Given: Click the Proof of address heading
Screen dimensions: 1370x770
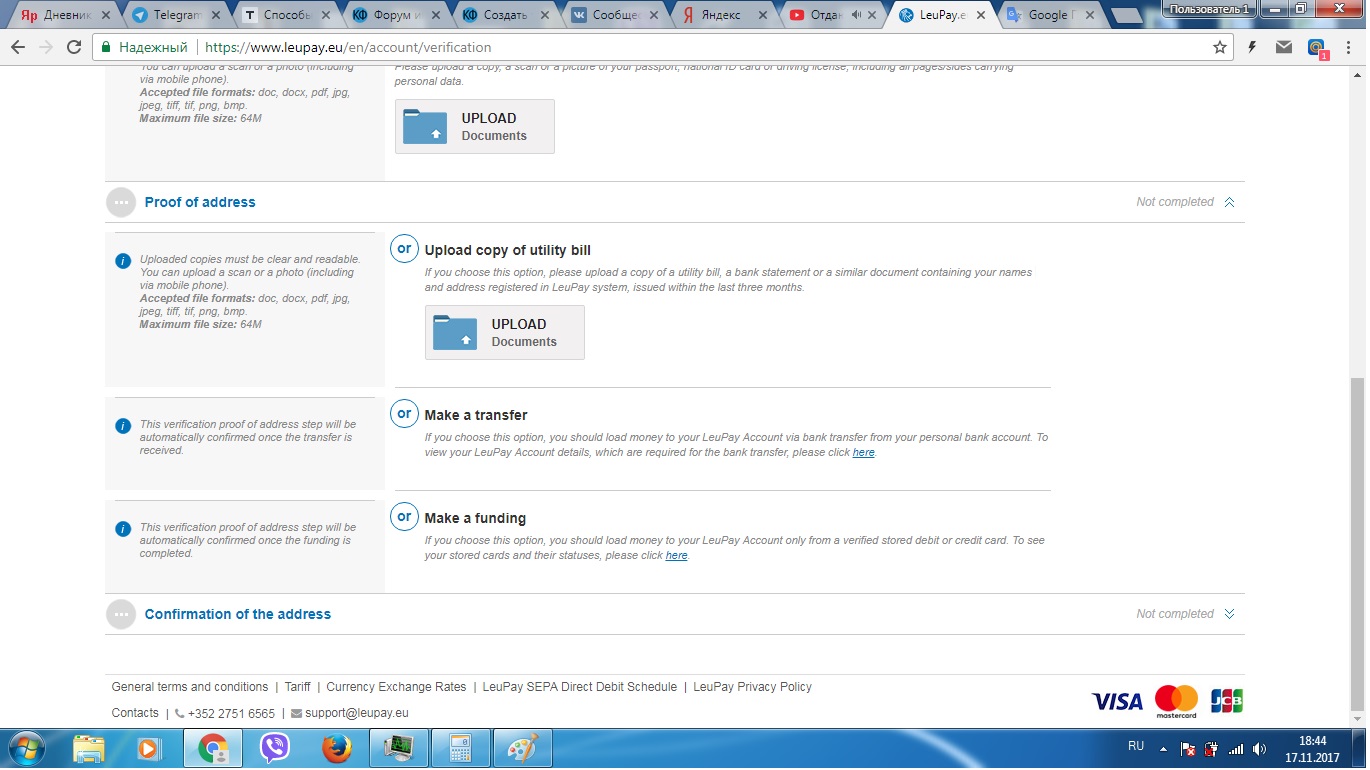Looking at the screenshot, I should pyautogui.click(x=200, y=202).
